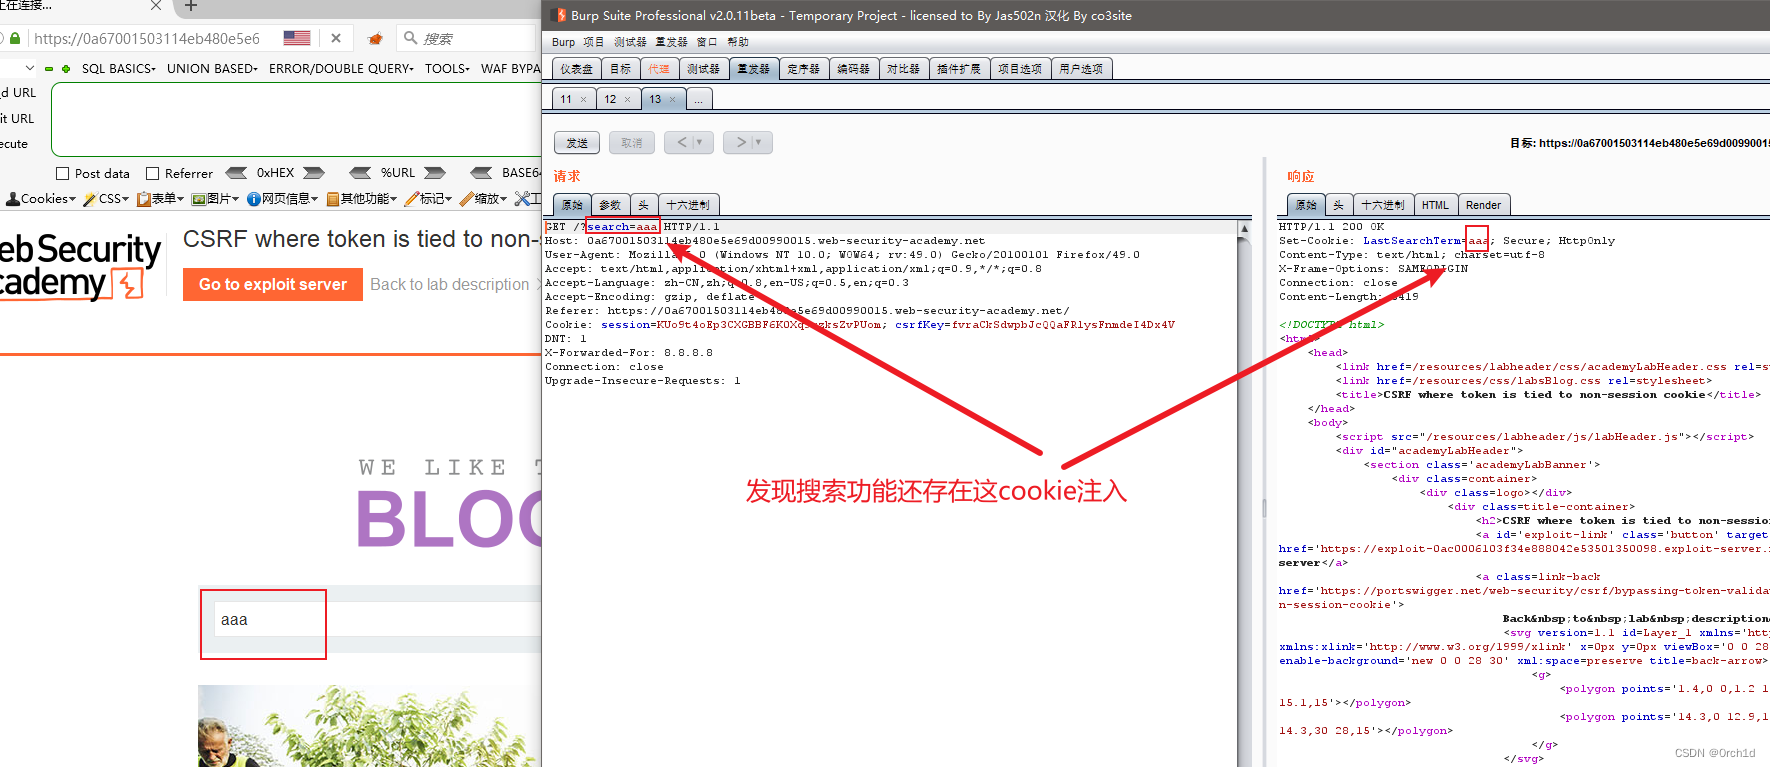Close the loading browser tab

pos(156,6)
